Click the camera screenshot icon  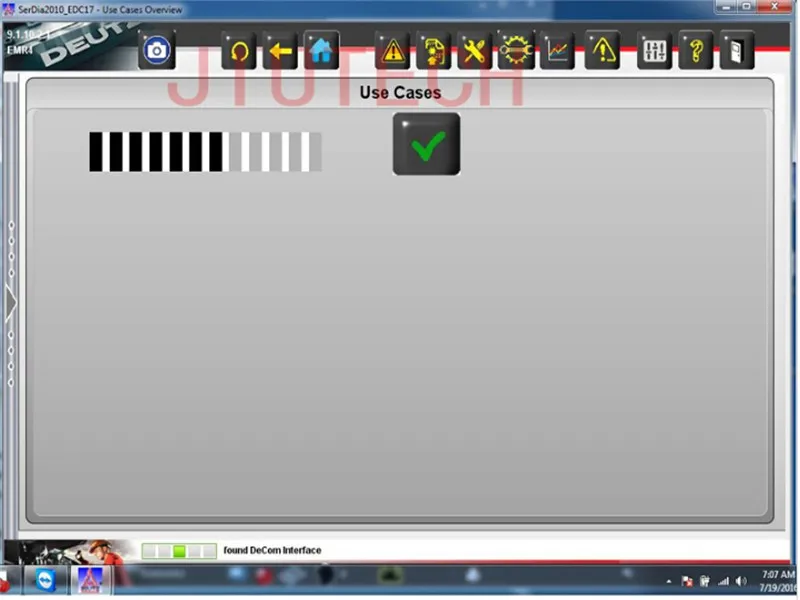point(157,51)
